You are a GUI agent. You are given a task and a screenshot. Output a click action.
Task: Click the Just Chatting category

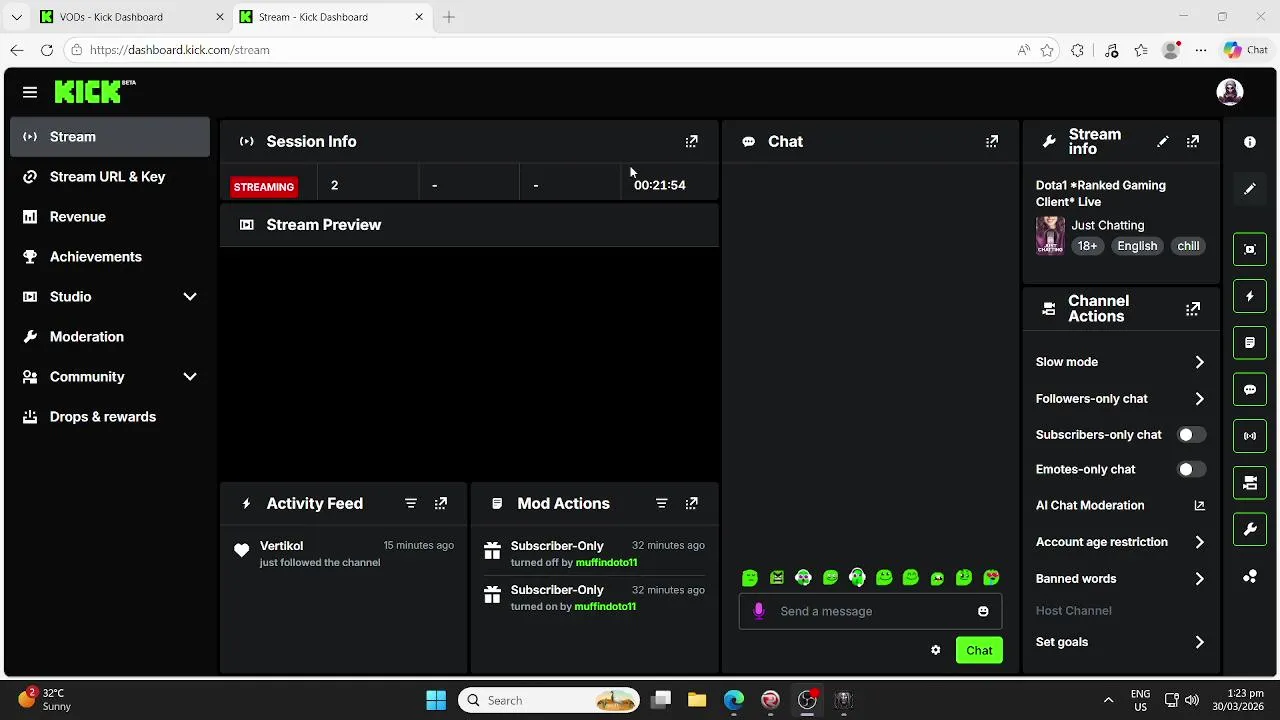(x=1108, y=226)
